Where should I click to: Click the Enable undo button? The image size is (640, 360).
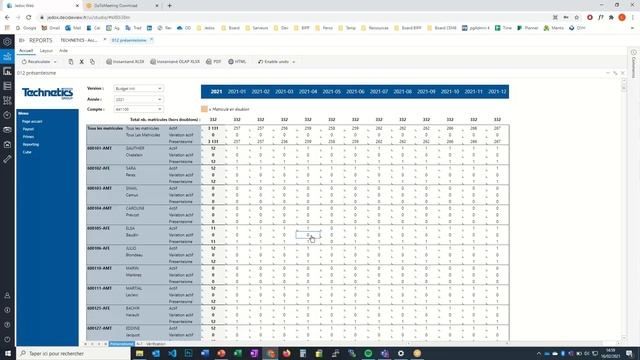(x=273, y=62)
